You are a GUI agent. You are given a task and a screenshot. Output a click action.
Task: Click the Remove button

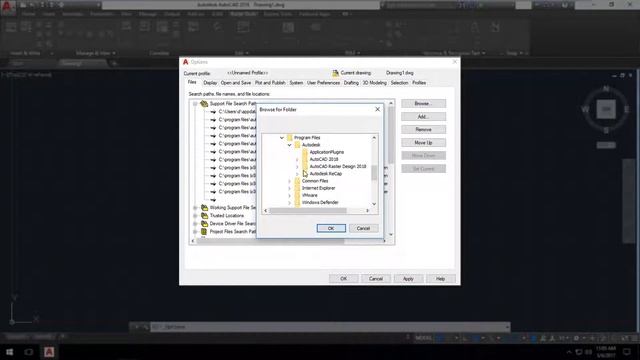tap(423, 129)
